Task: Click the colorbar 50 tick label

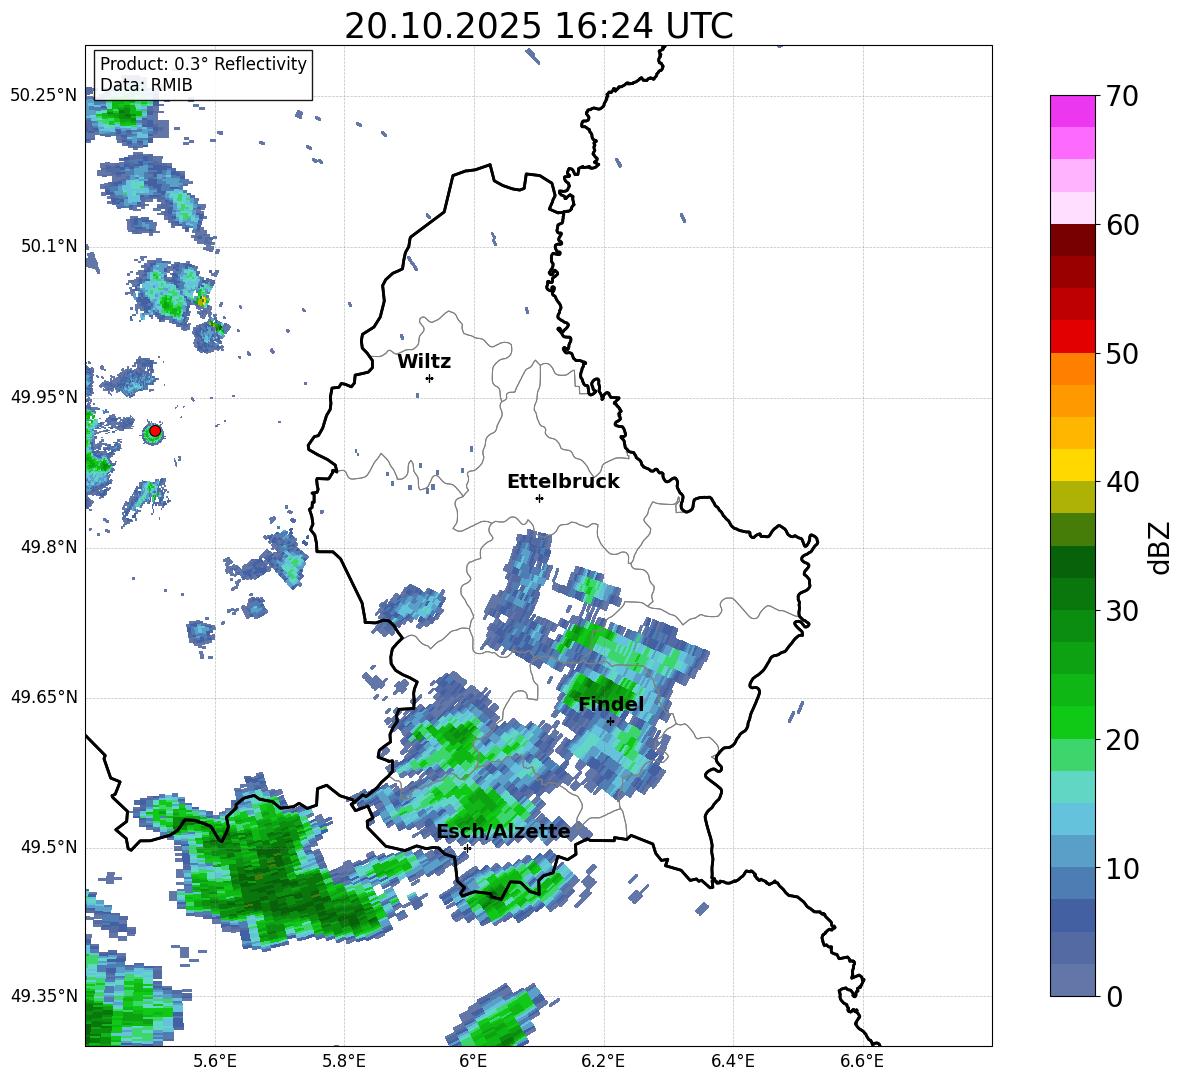Action: click(1123, 353)
